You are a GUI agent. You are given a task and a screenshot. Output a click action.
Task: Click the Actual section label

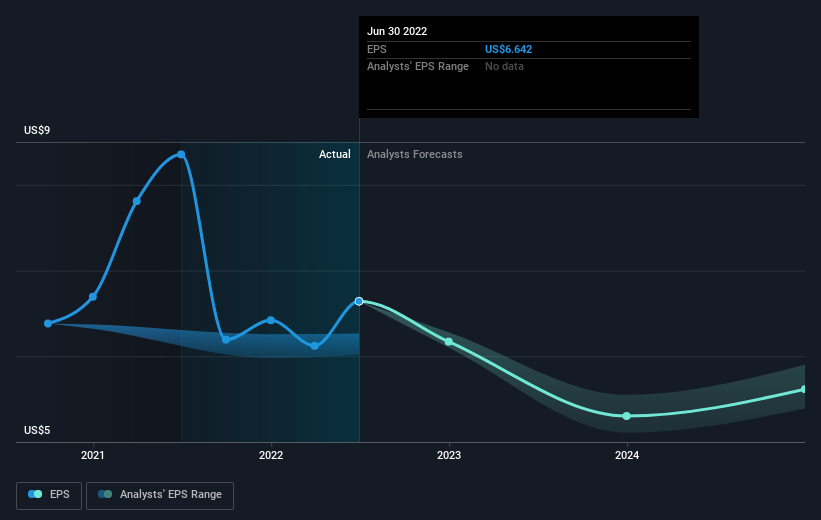[x=335, y=154]
